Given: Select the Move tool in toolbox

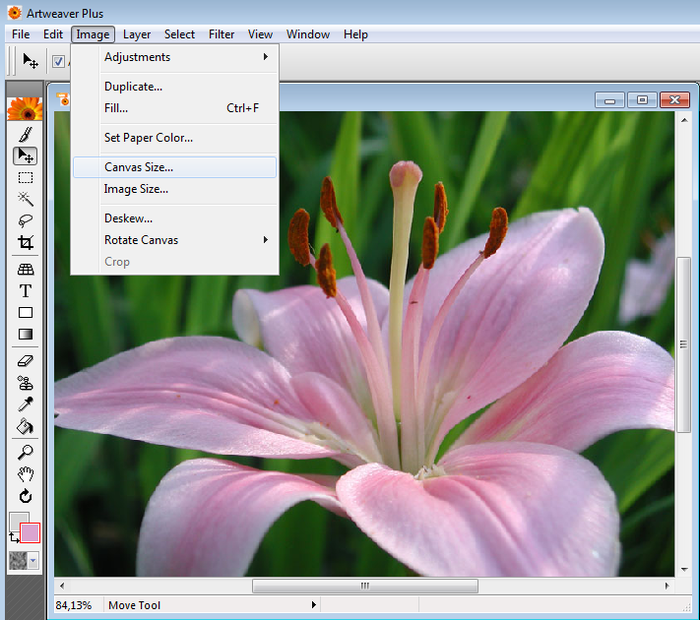Looking at the screenshot, I should [25, 156].
